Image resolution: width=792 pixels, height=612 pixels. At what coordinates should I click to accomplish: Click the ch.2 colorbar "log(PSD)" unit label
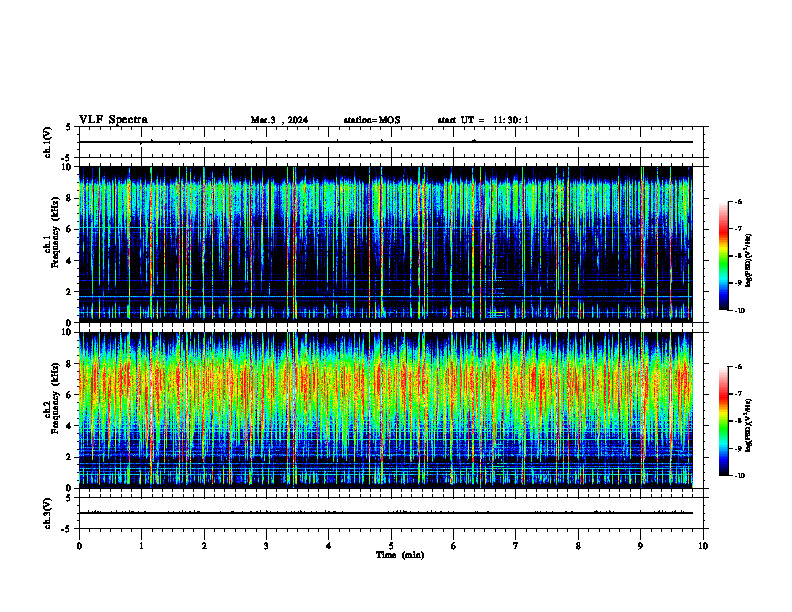tap(749, 425)
